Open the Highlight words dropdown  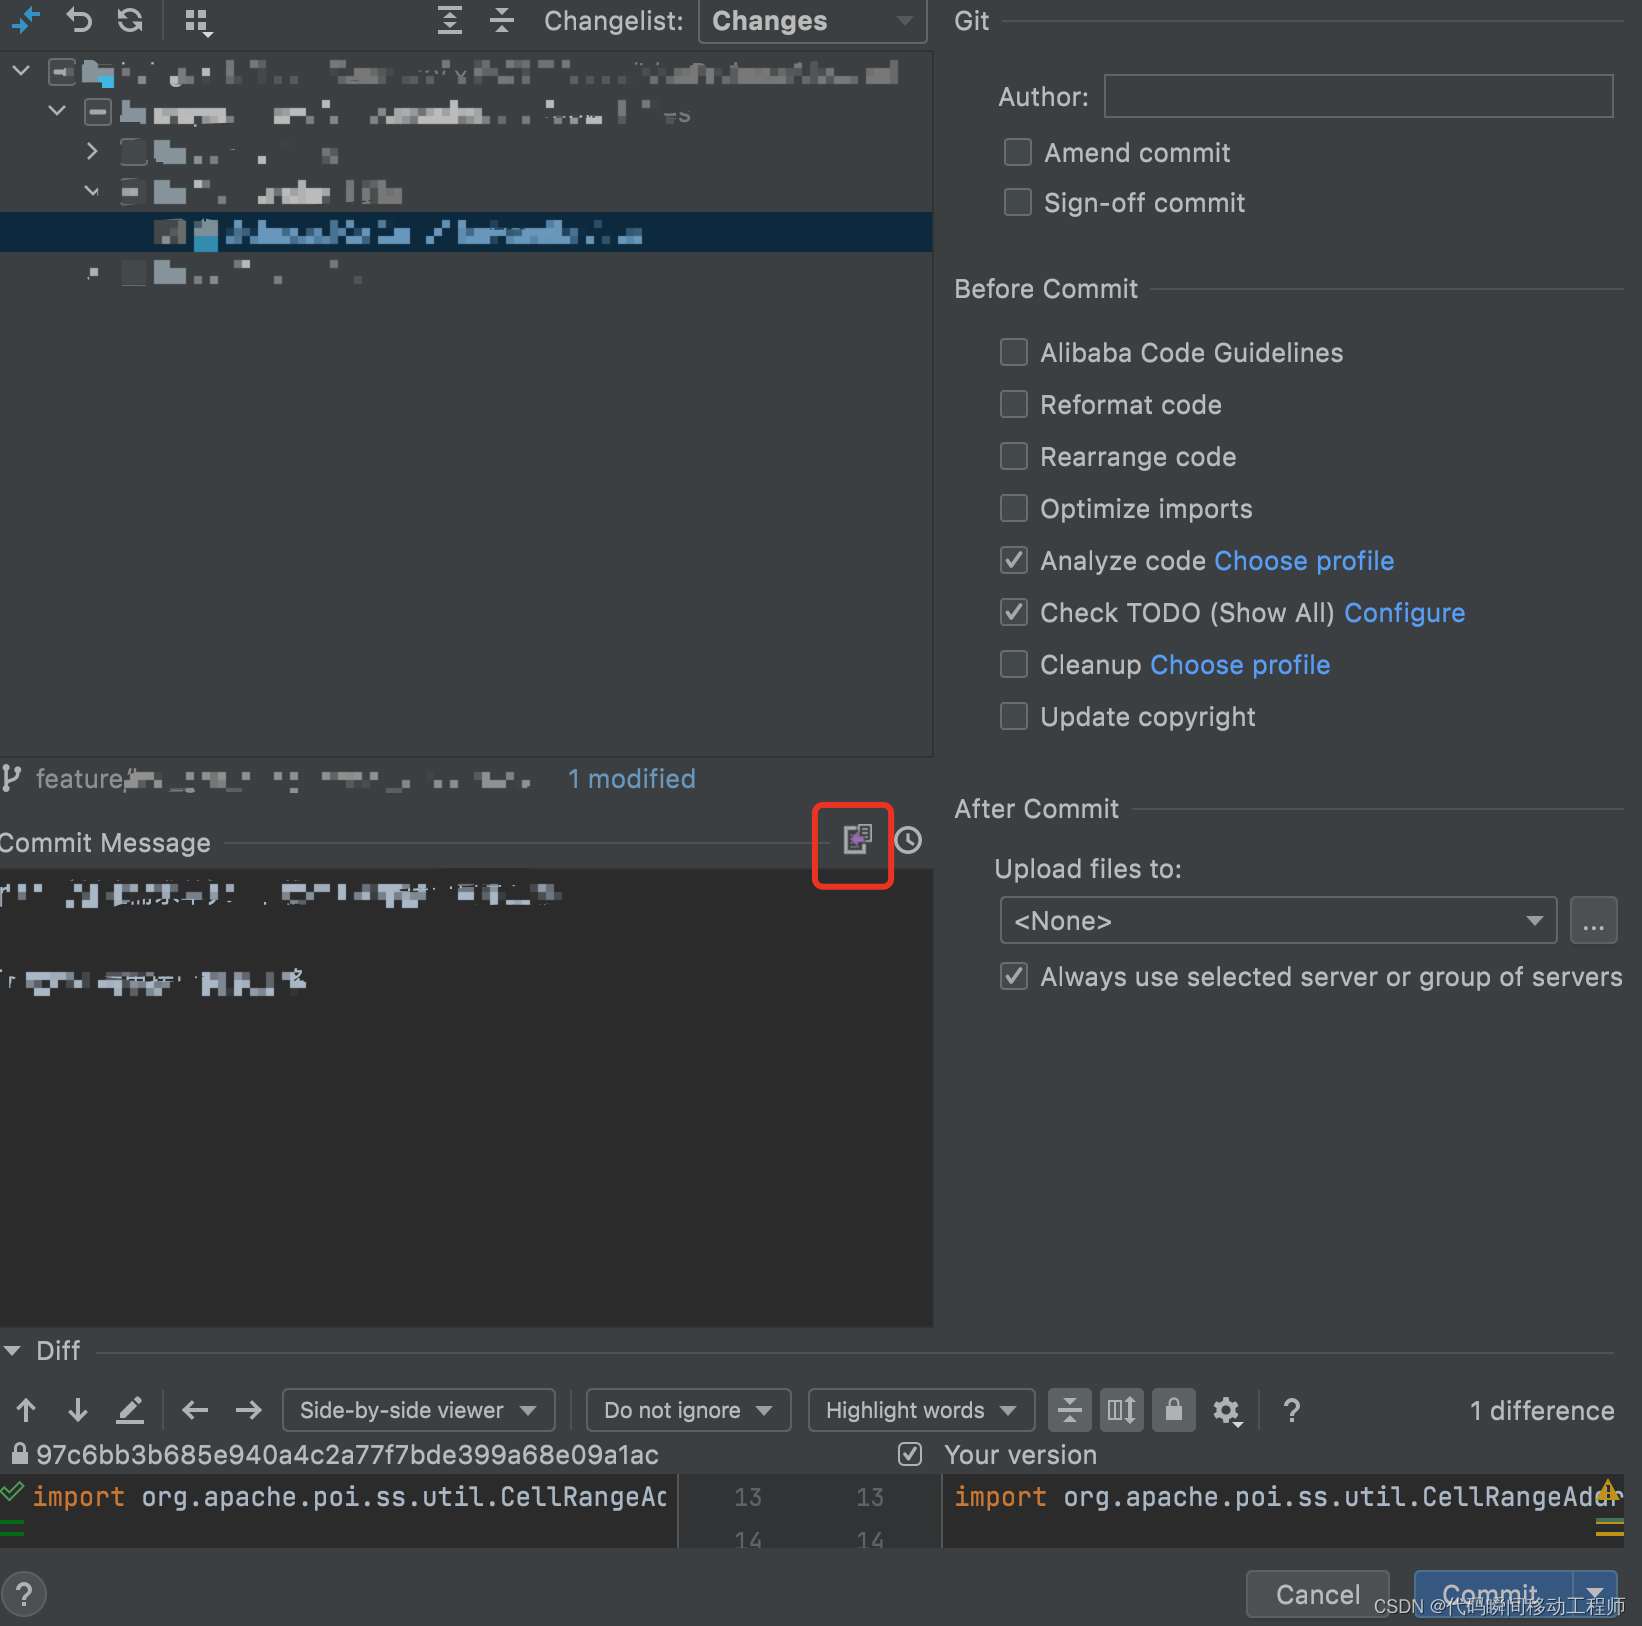point(919,1410)
